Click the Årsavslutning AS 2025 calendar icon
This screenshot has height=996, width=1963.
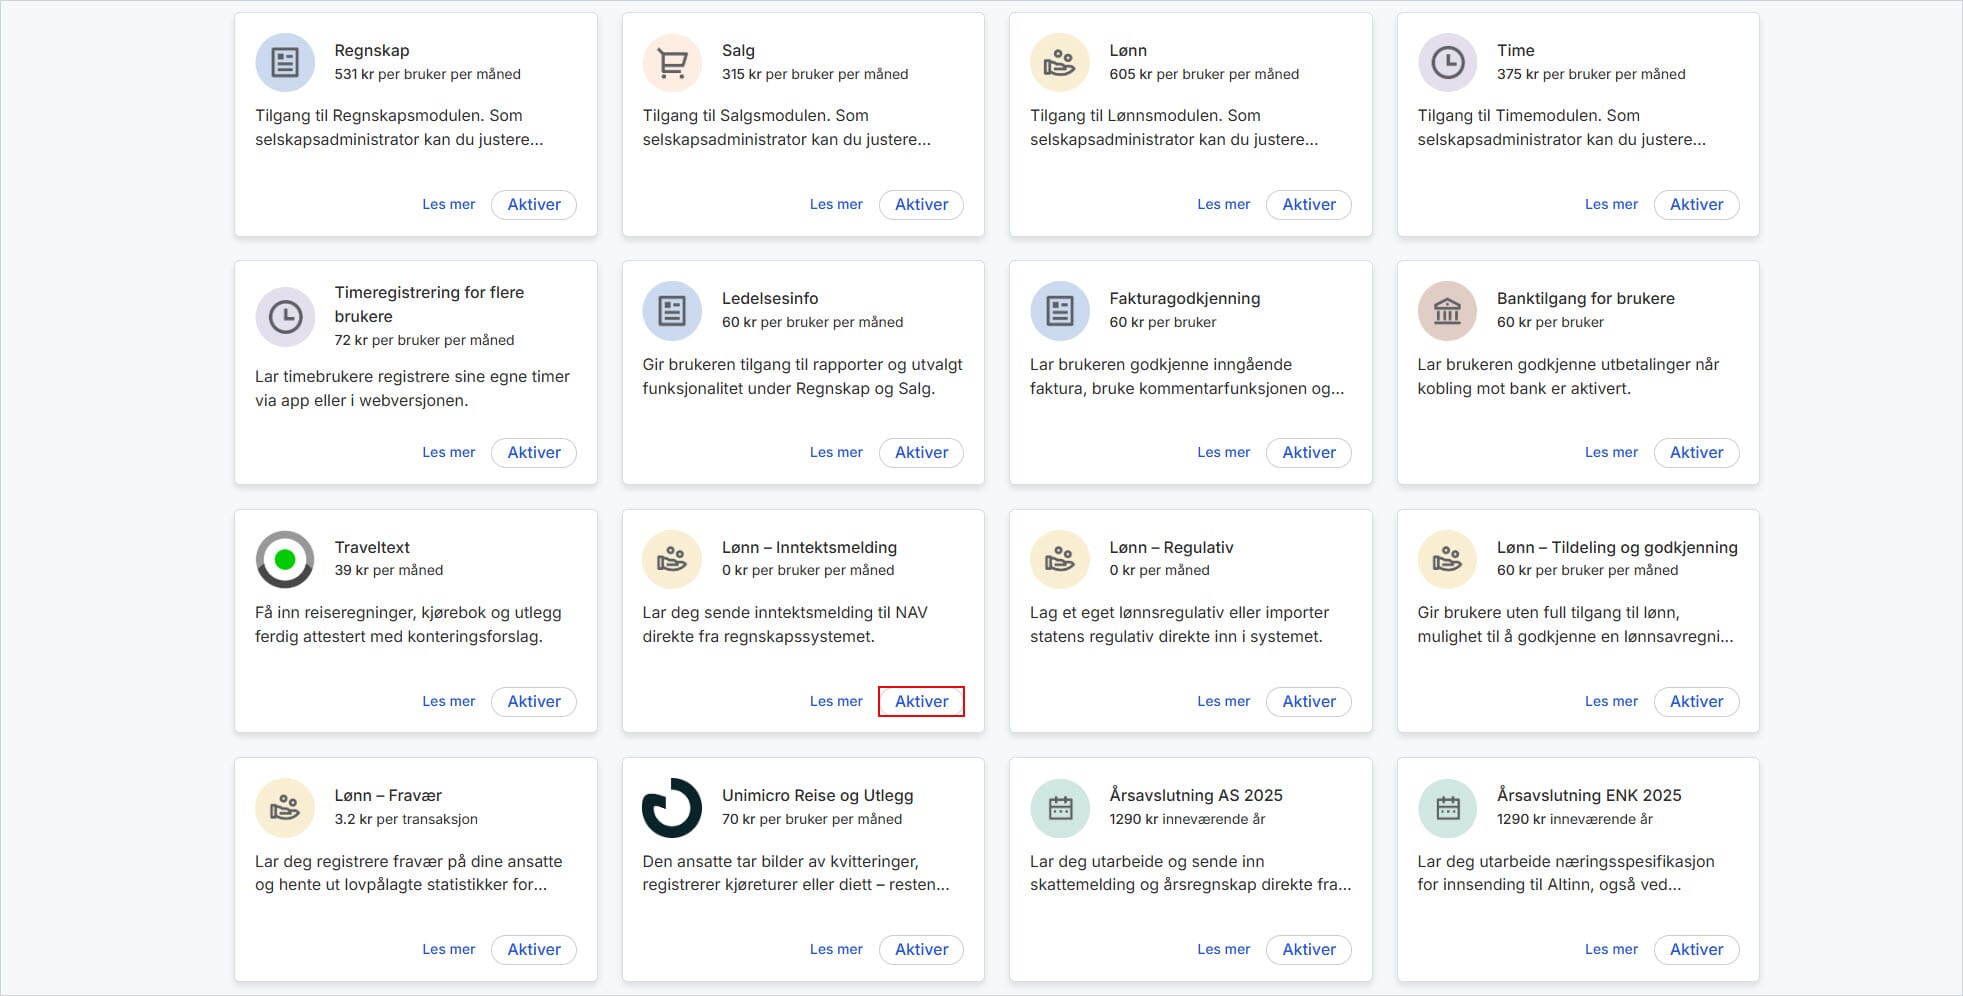click(1060, 808)
